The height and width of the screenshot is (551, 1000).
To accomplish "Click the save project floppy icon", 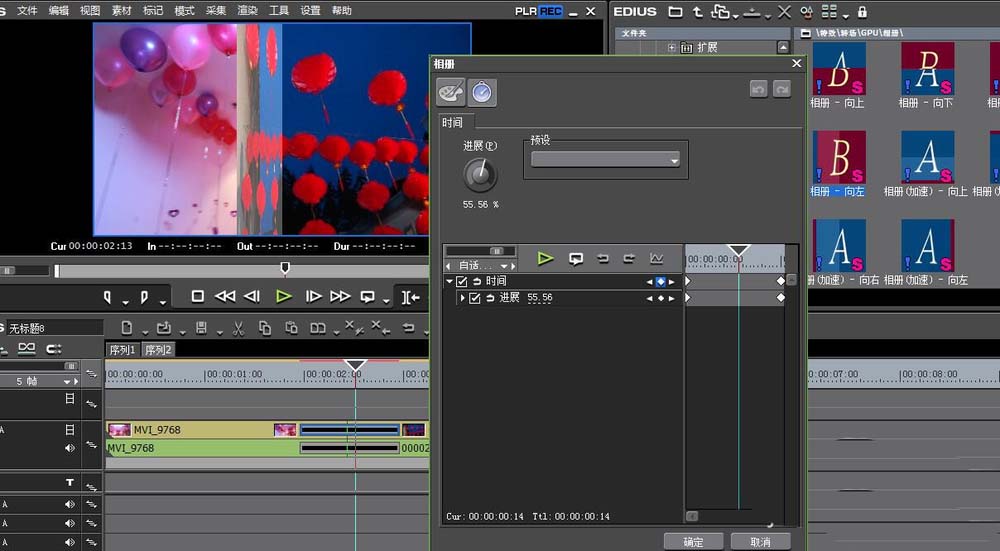I will coord(201,328).
